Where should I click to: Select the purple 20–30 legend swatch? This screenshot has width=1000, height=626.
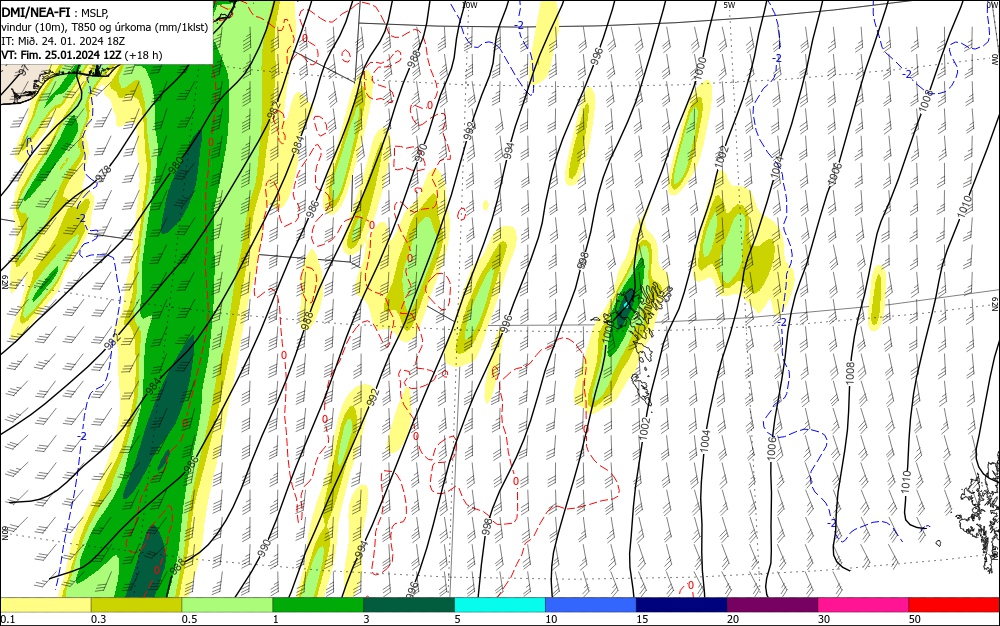tap(772, 606)
